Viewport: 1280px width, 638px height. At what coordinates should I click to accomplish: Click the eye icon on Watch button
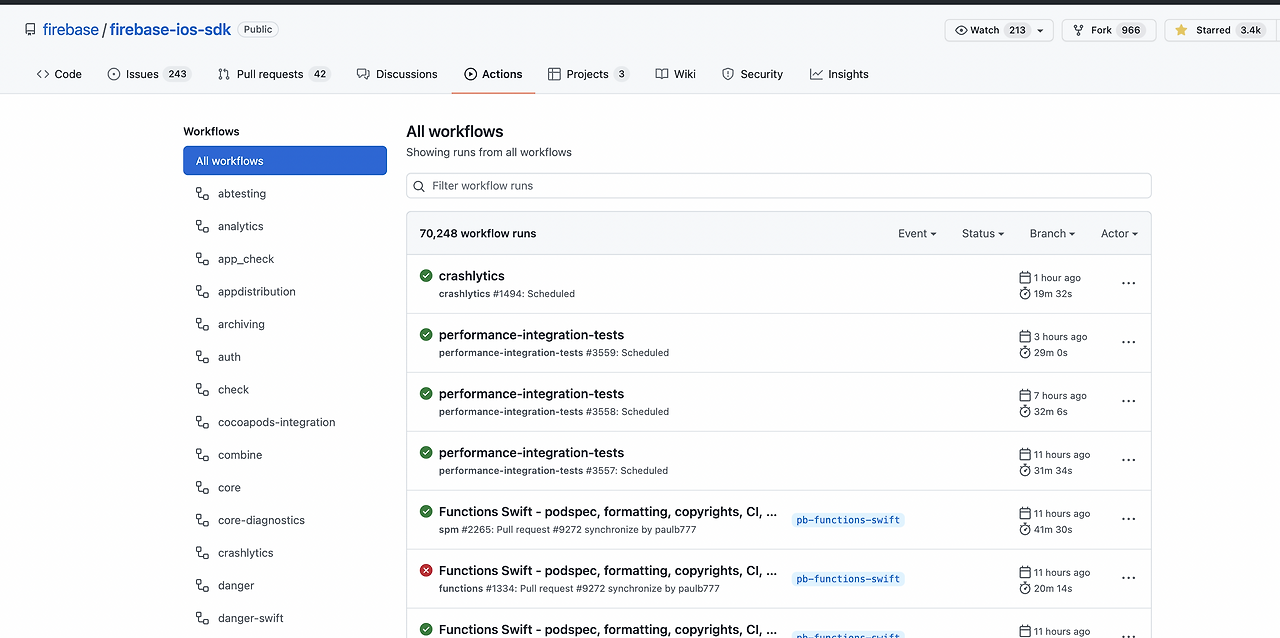pos(961,30)
